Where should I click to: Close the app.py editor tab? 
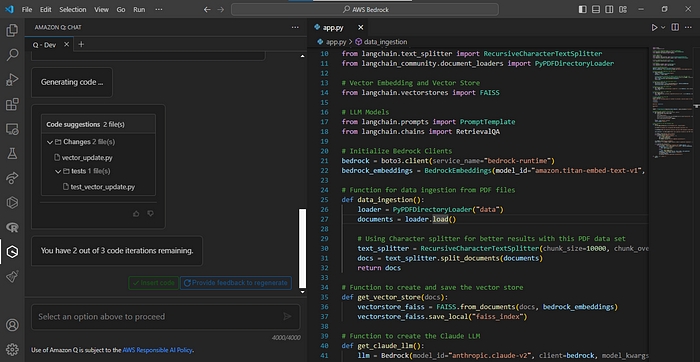pos(361,28)
